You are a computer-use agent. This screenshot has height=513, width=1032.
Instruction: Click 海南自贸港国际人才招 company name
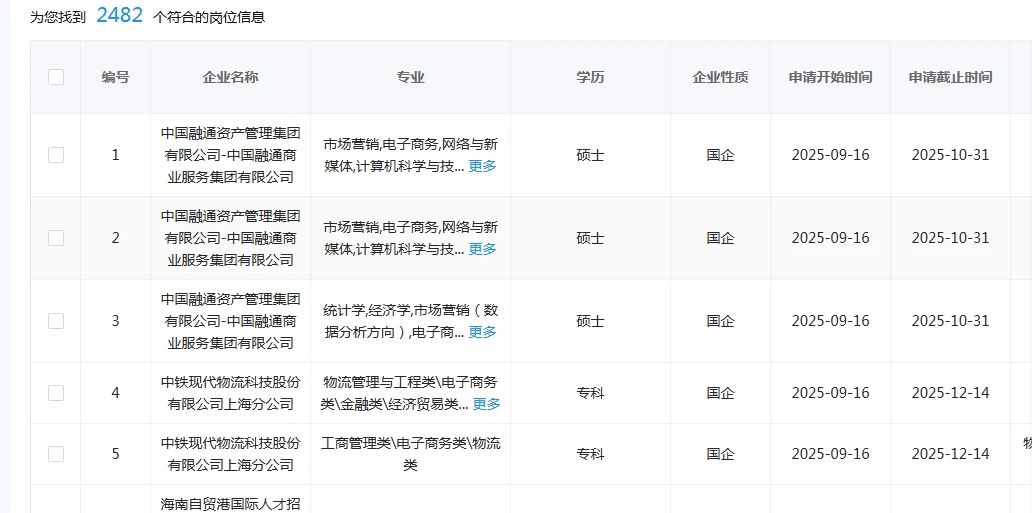click(x=230, y=504)
